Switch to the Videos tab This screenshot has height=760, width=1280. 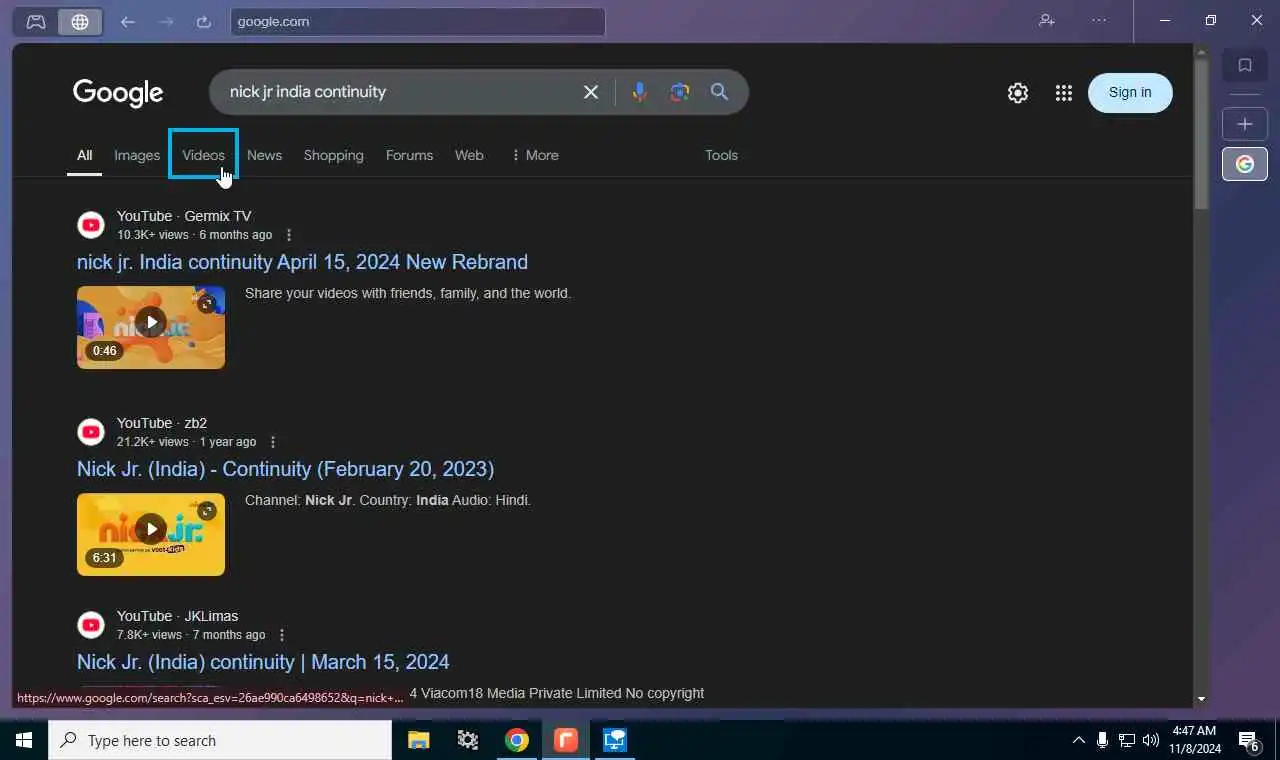tap(203, 155)
